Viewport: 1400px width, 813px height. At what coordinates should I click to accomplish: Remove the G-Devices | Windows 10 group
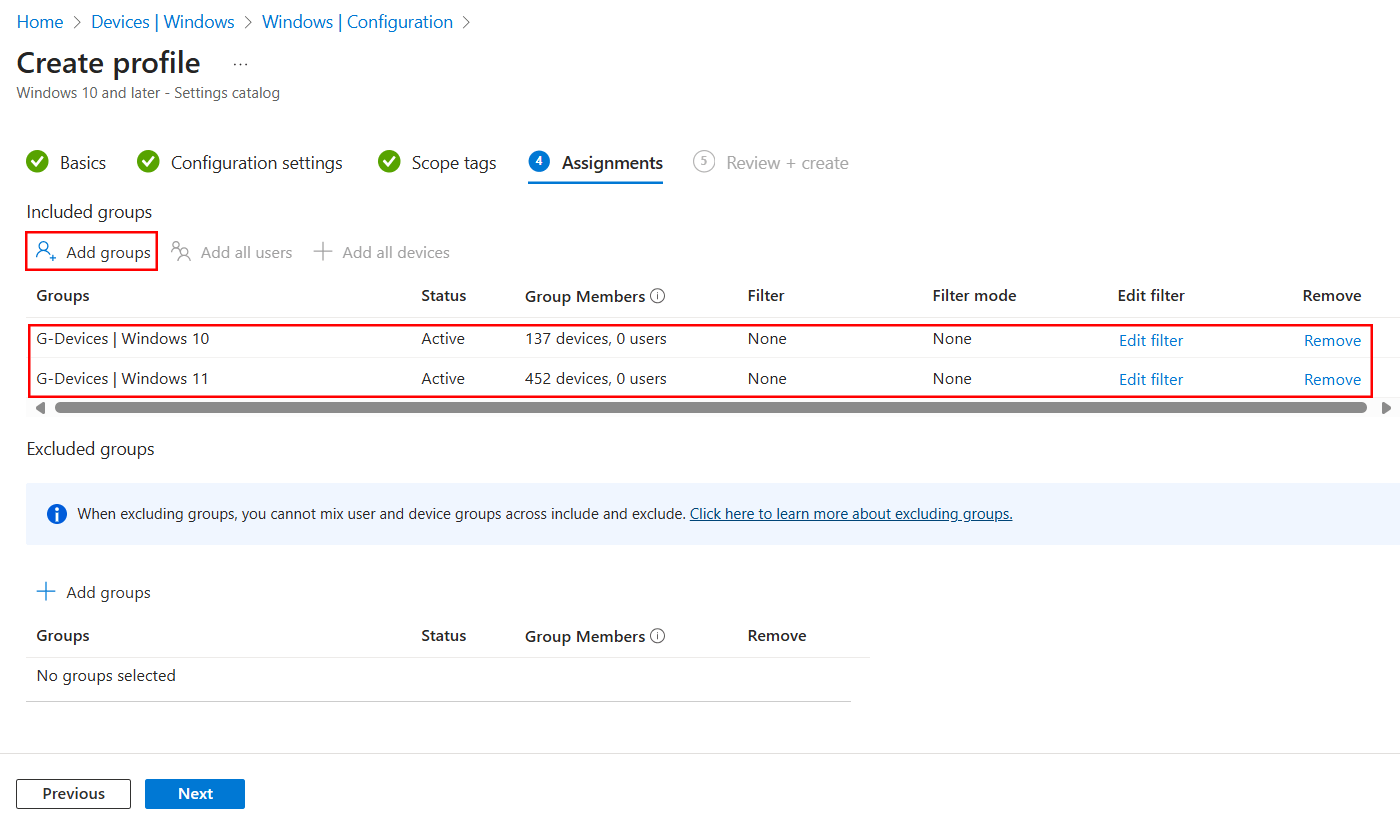[x=1332, y=340]
